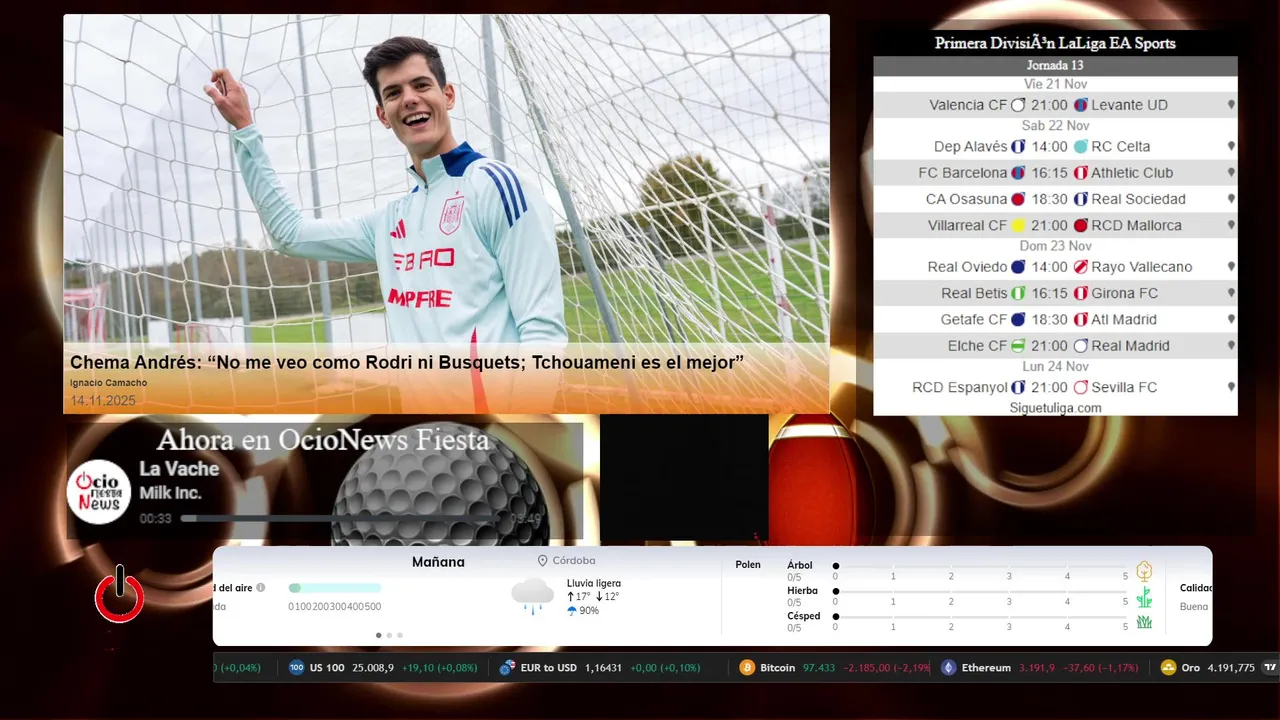Open venue pin for Real Betis match
Viewport: 1280px width, 720px height.
pyautogui.click(x=1231, y=294)
